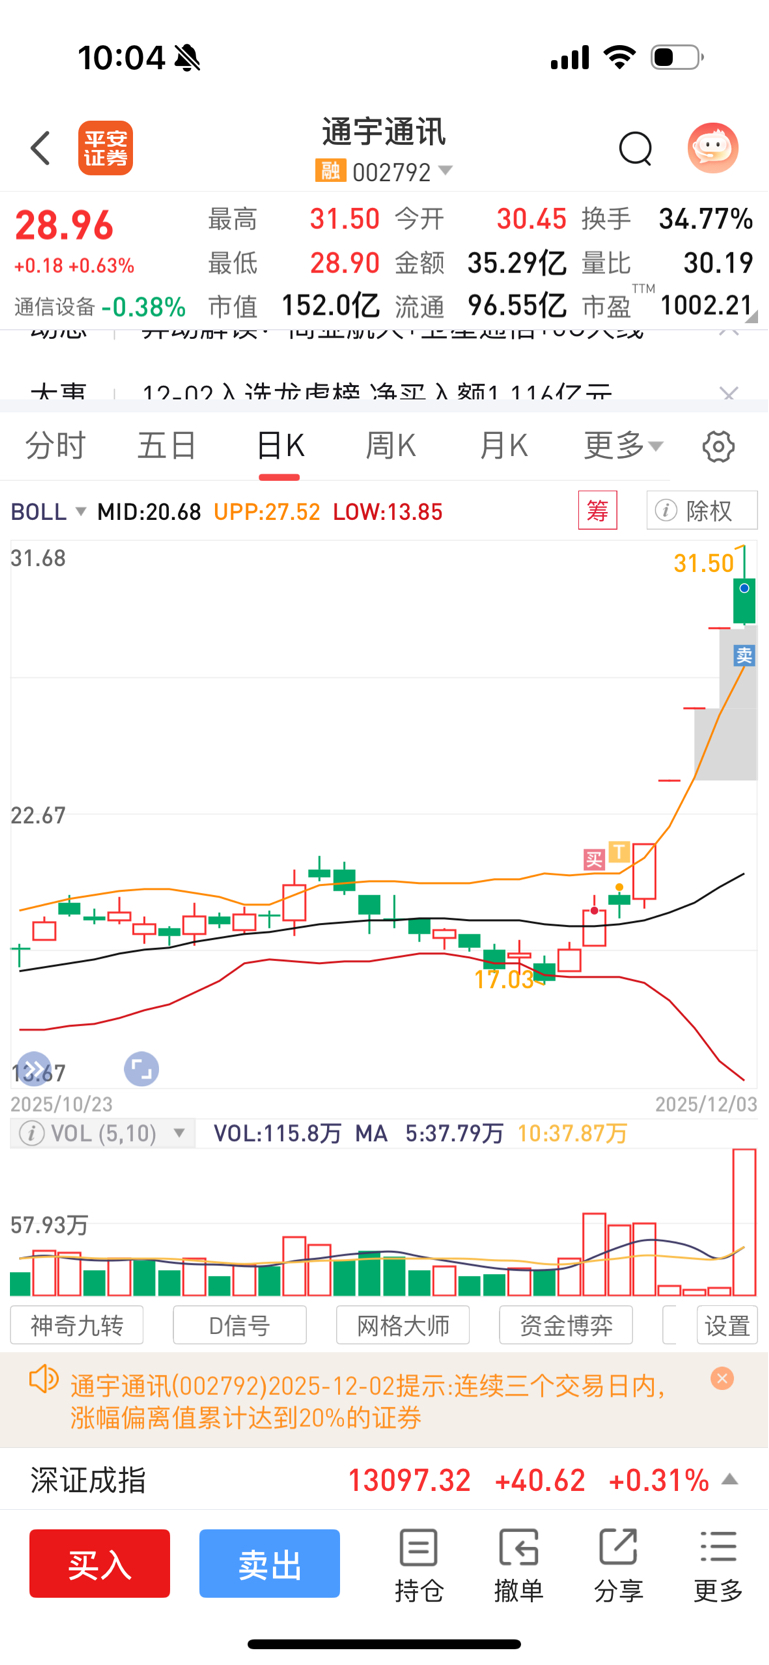
Task: Tap the 融 margin badge
Action: point(330,171)
